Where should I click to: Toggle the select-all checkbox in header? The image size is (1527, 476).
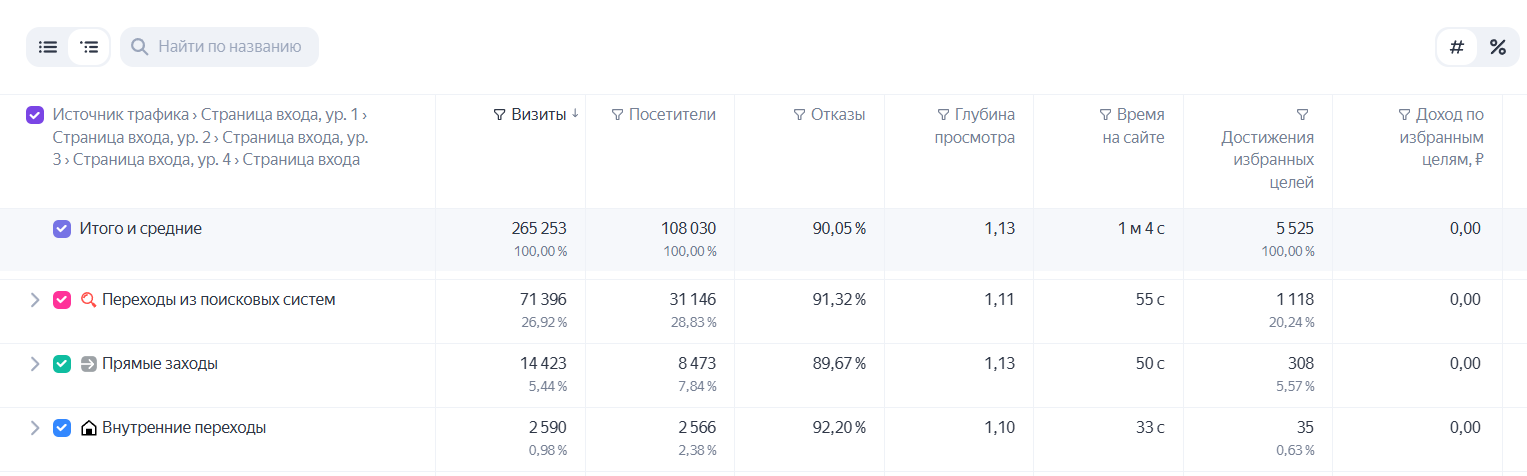coord(35,115)
